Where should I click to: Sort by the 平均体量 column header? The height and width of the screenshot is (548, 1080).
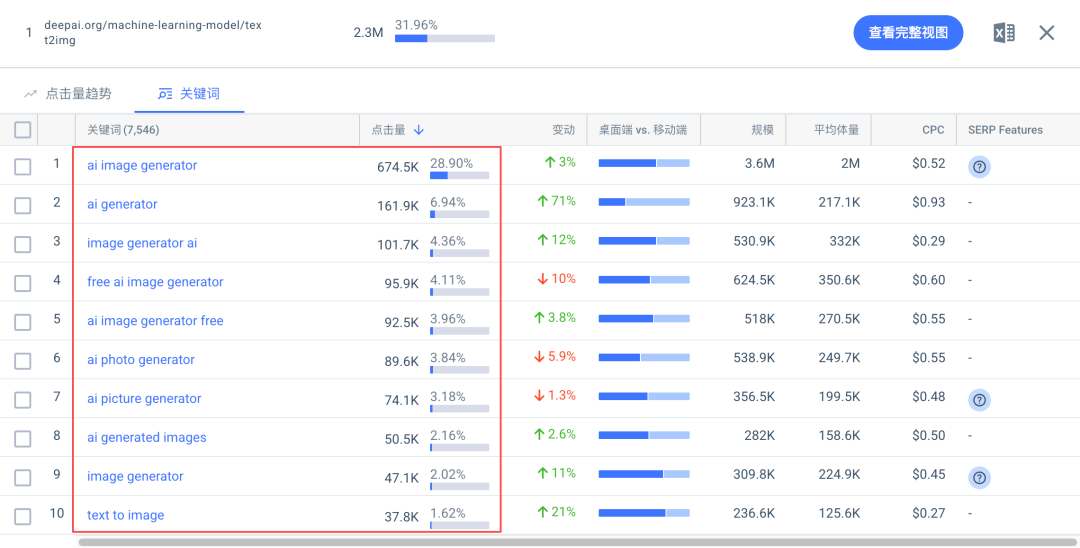point(836,129)
